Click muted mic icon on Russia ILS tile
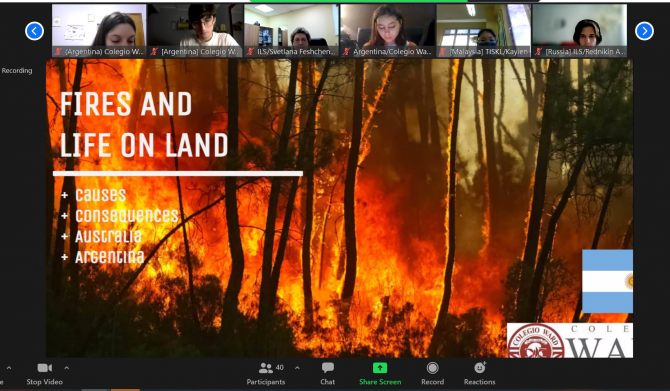Viewport: 670px width, 391px height. coord(538,52)
